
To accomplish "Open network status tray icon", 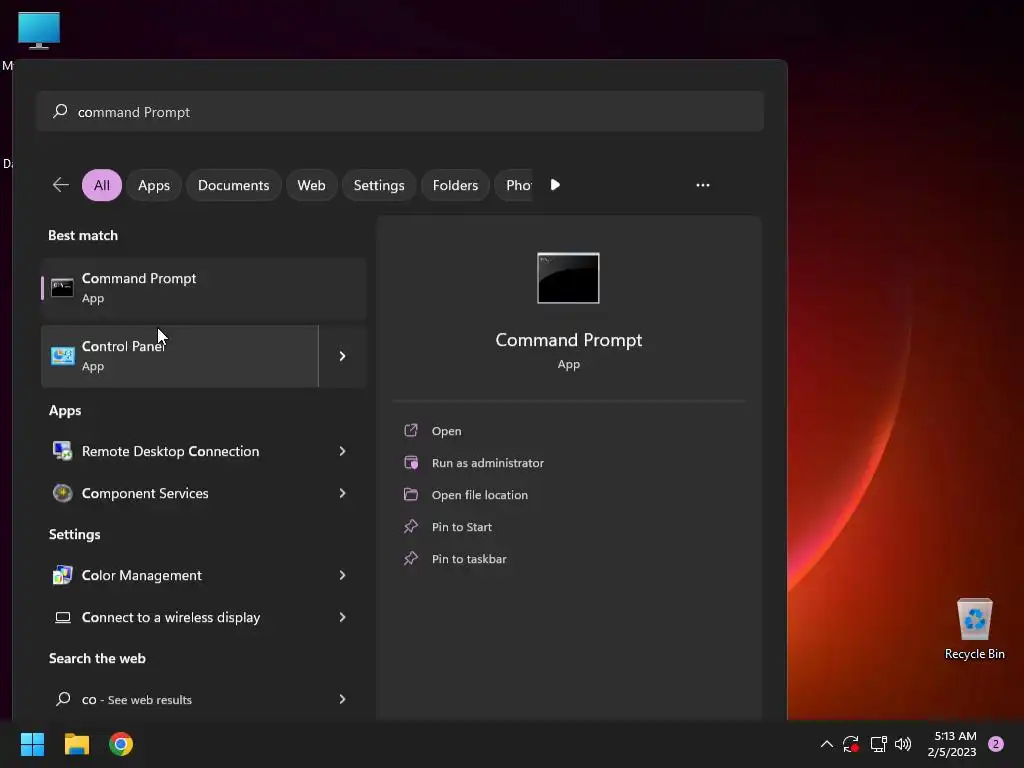I will [x=878, y=744].
